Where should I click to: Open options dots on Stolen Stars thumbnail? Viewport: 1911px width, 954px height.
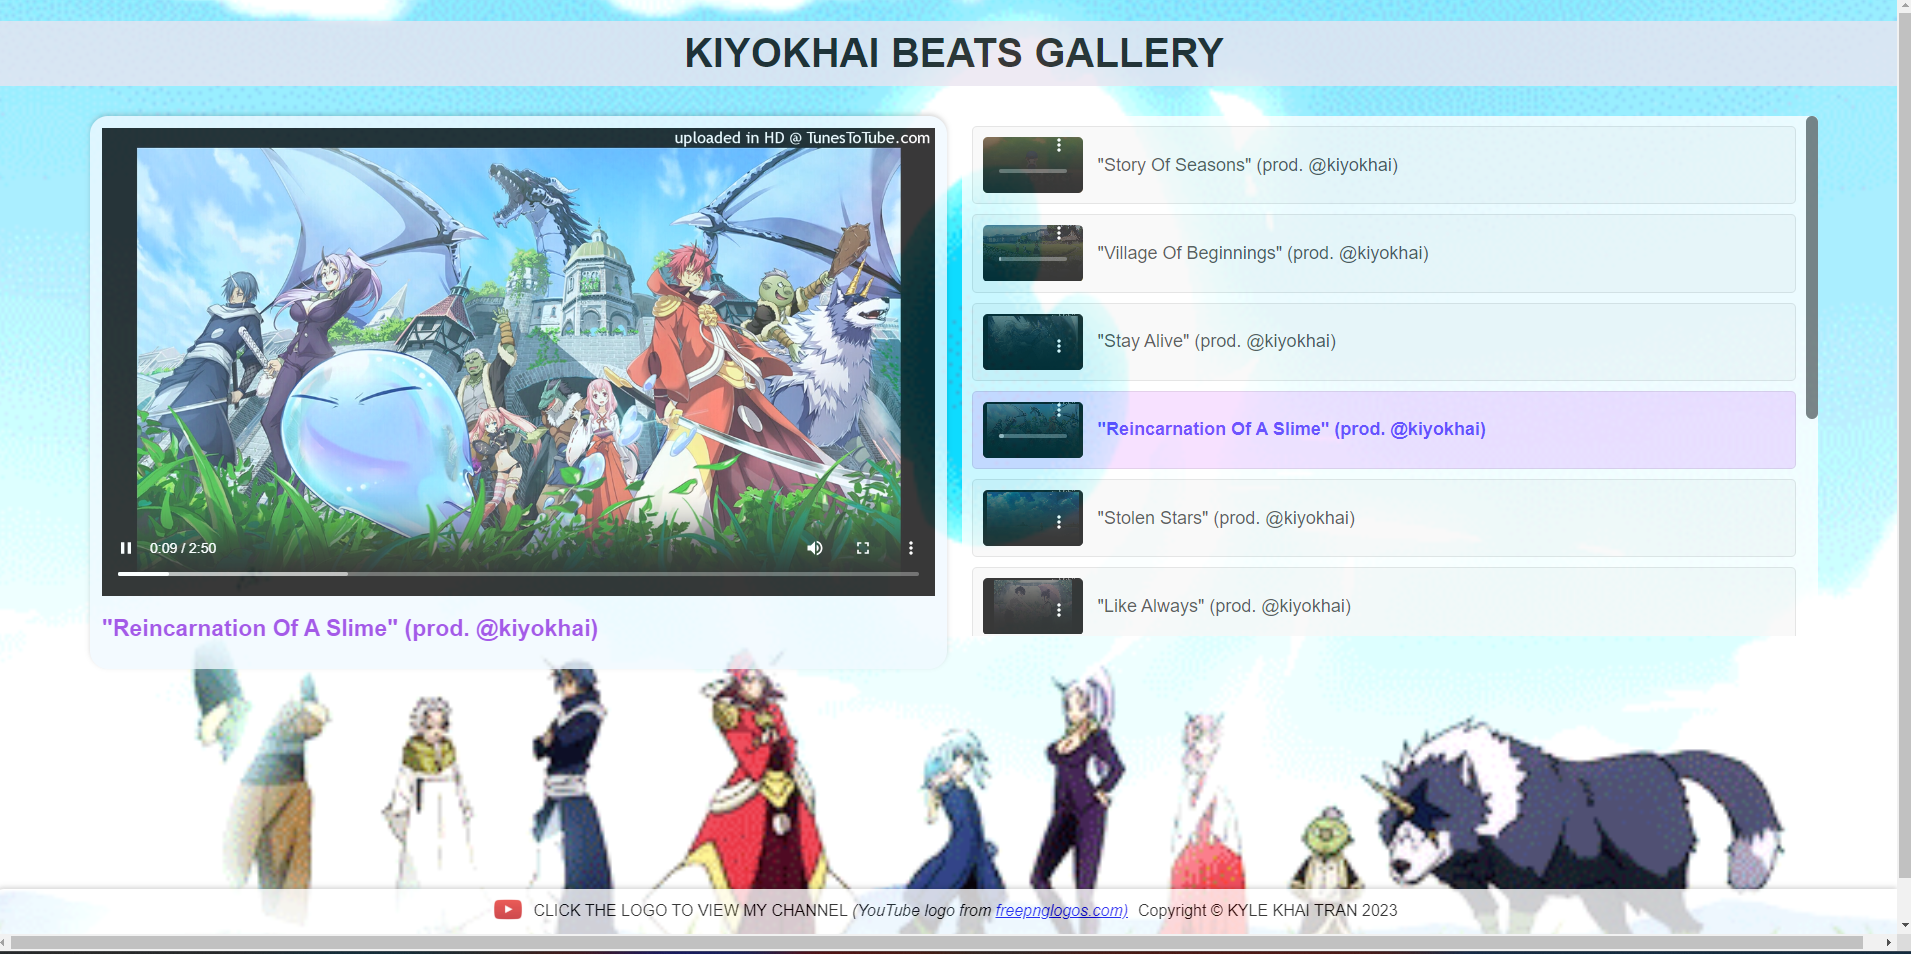point(1059,522)
